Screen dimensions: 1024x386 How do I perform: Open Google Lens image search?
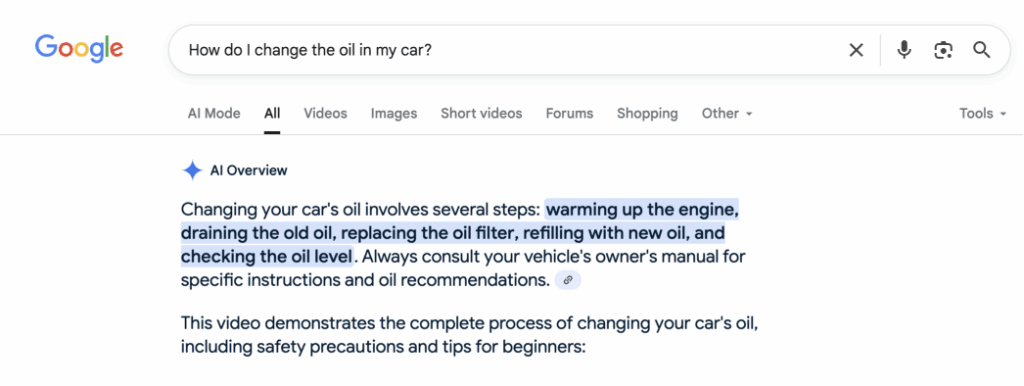pos(943,50)
